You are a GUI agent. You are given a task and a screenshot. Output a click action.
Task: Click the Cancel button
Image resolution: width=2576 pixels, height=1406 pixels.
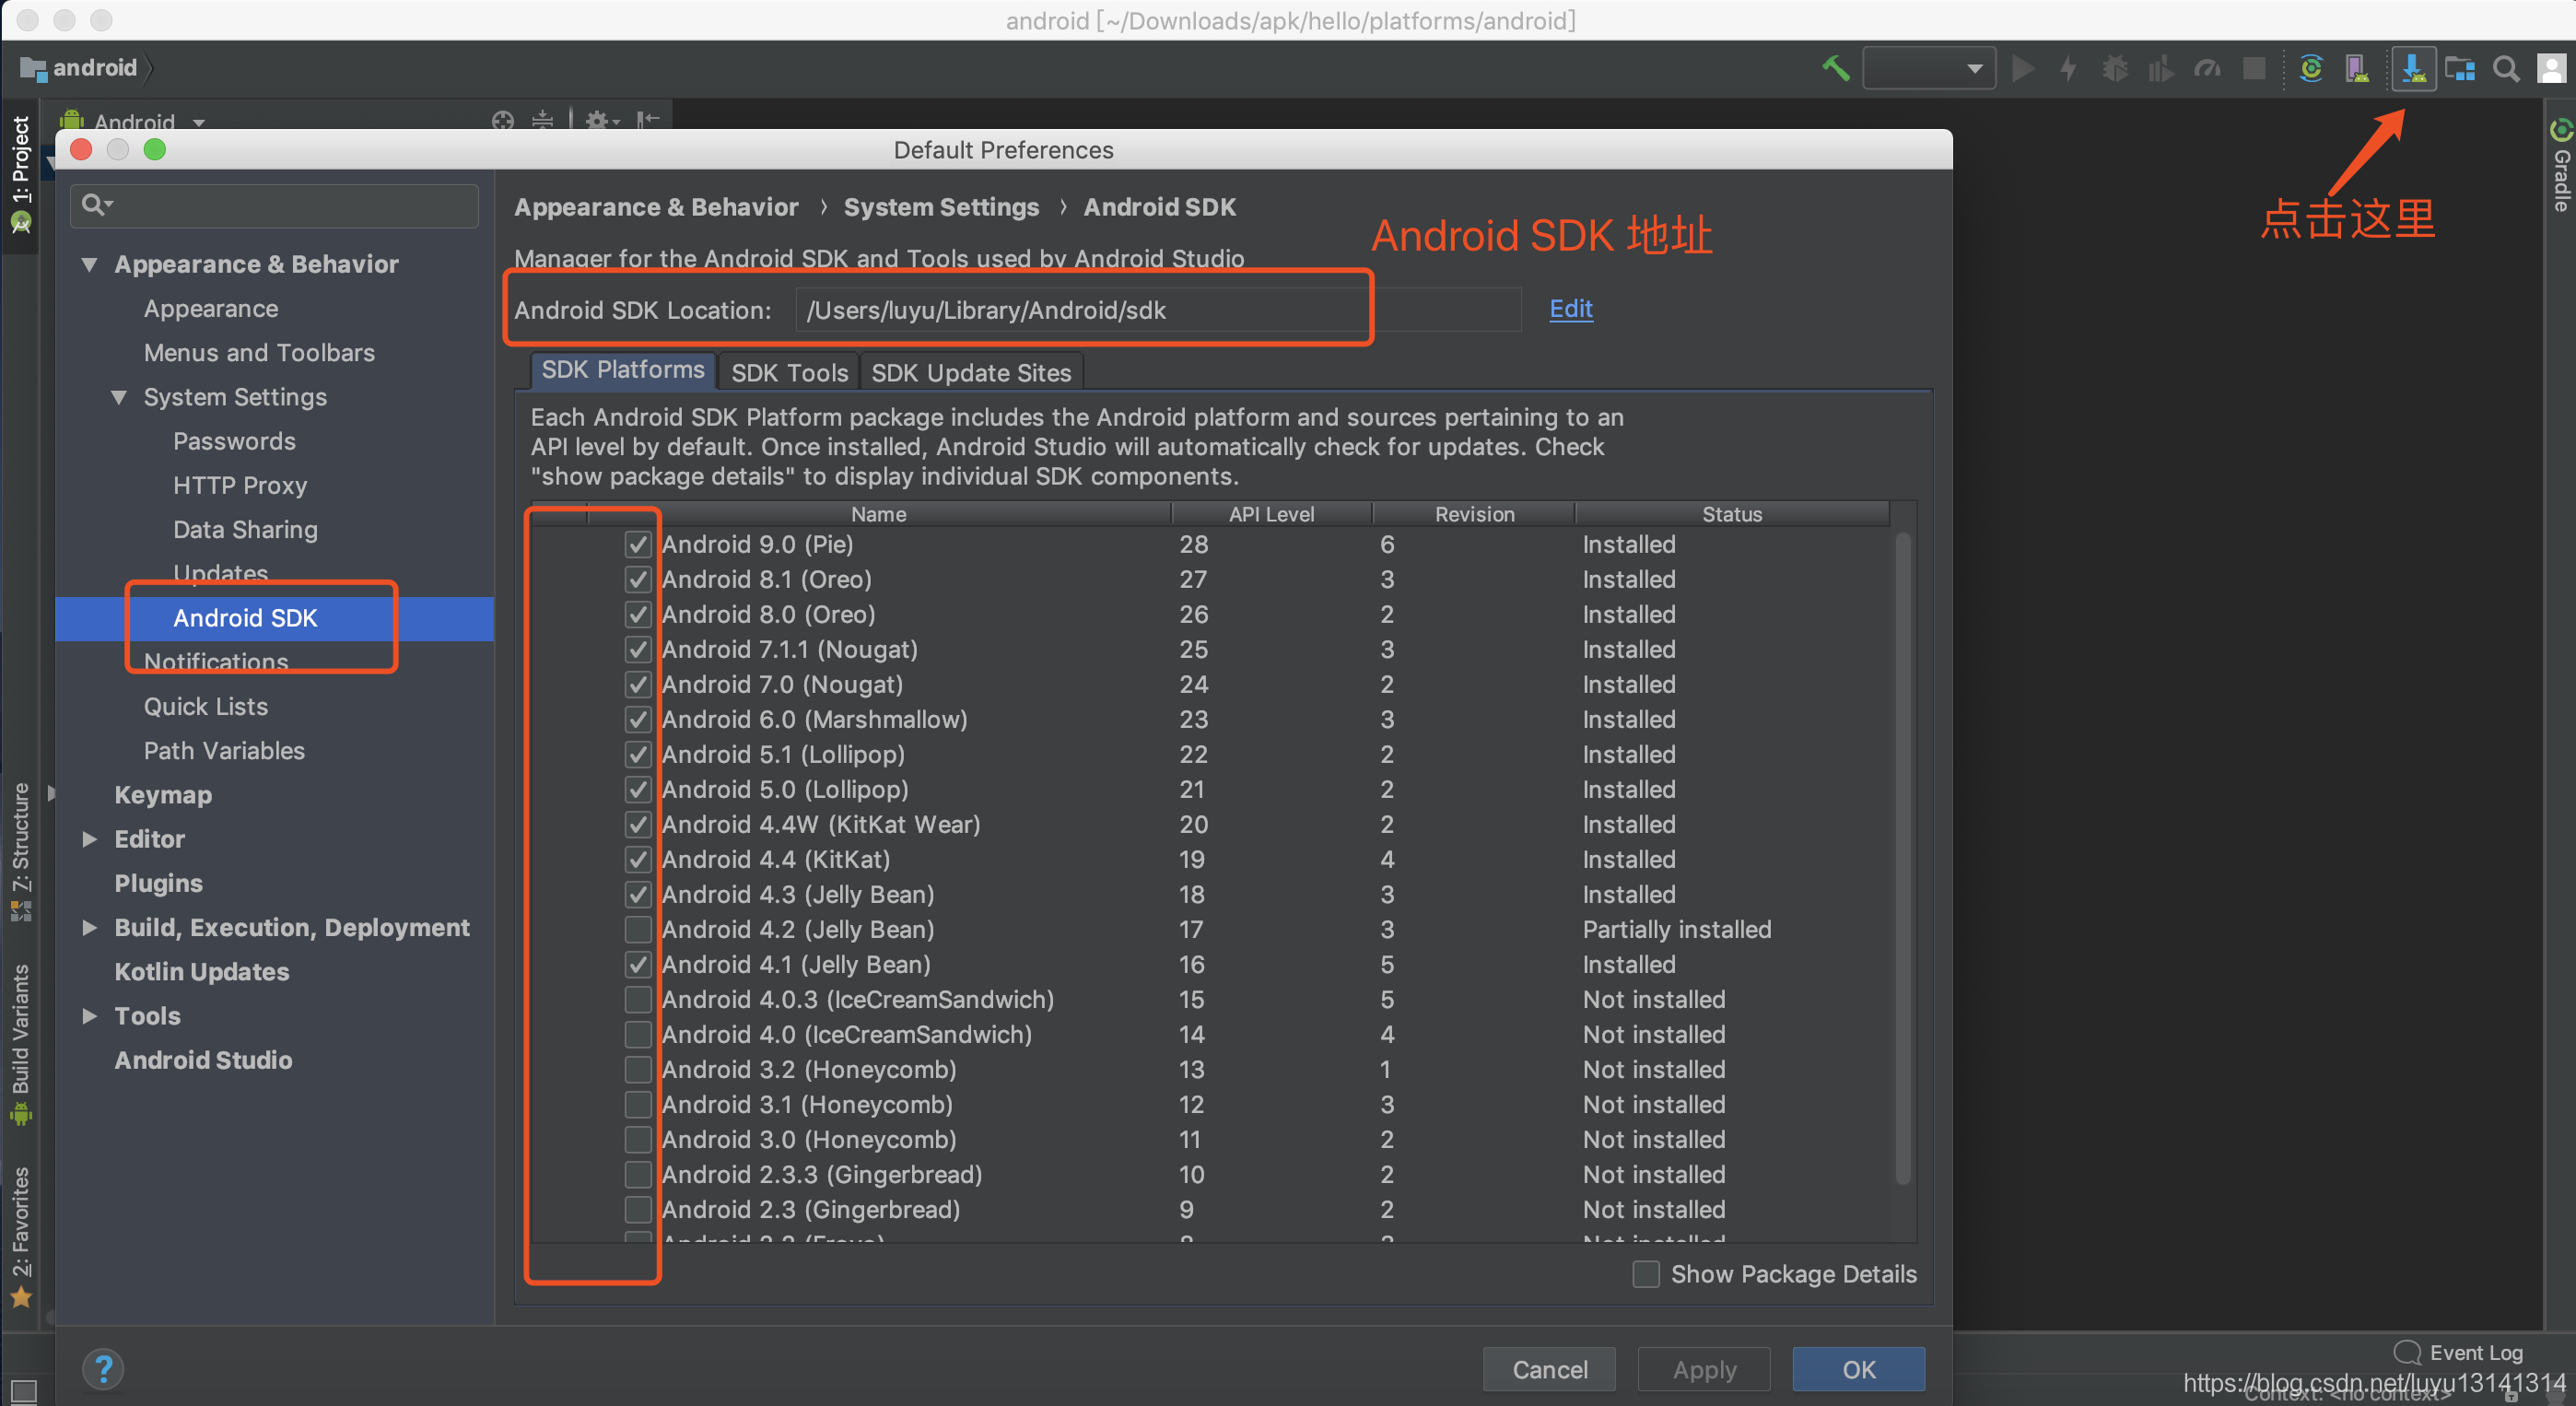[x=1549, y=1369]
